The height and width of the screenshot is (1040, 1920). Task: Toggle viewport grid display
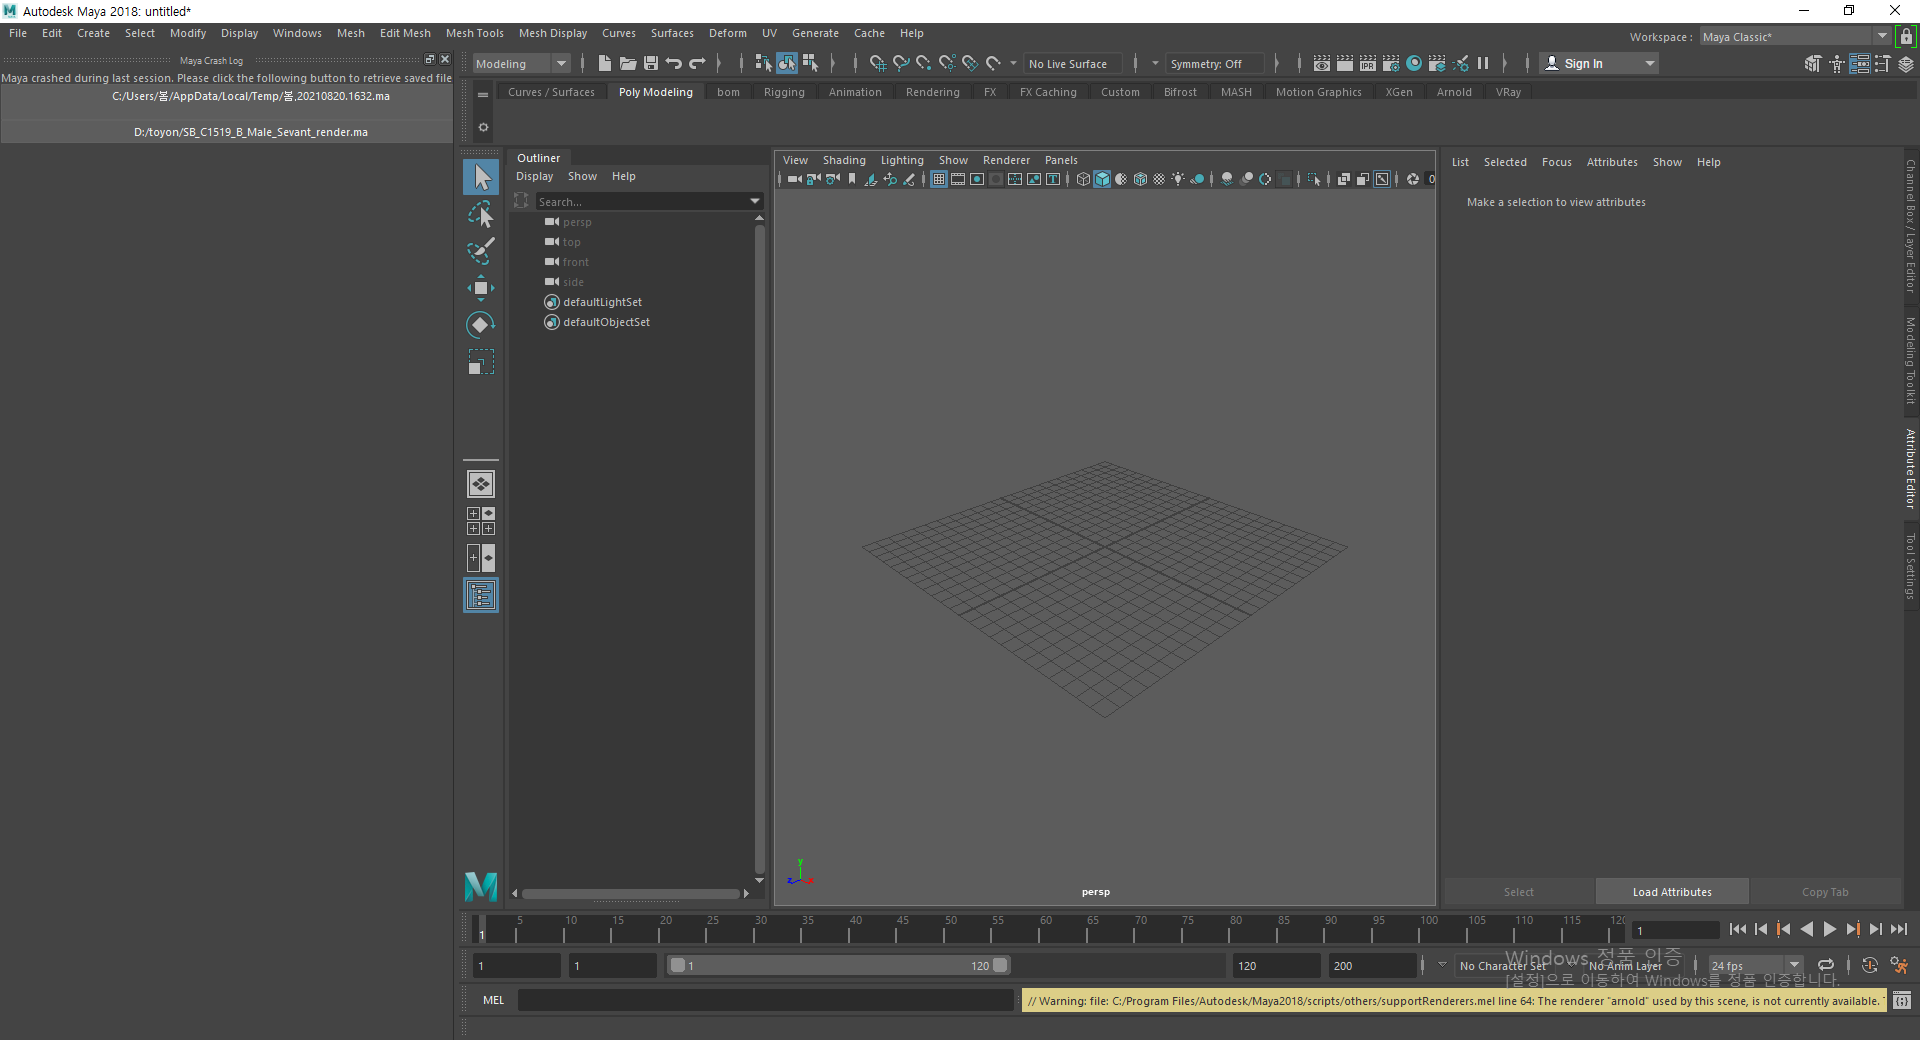coord(939,179)
